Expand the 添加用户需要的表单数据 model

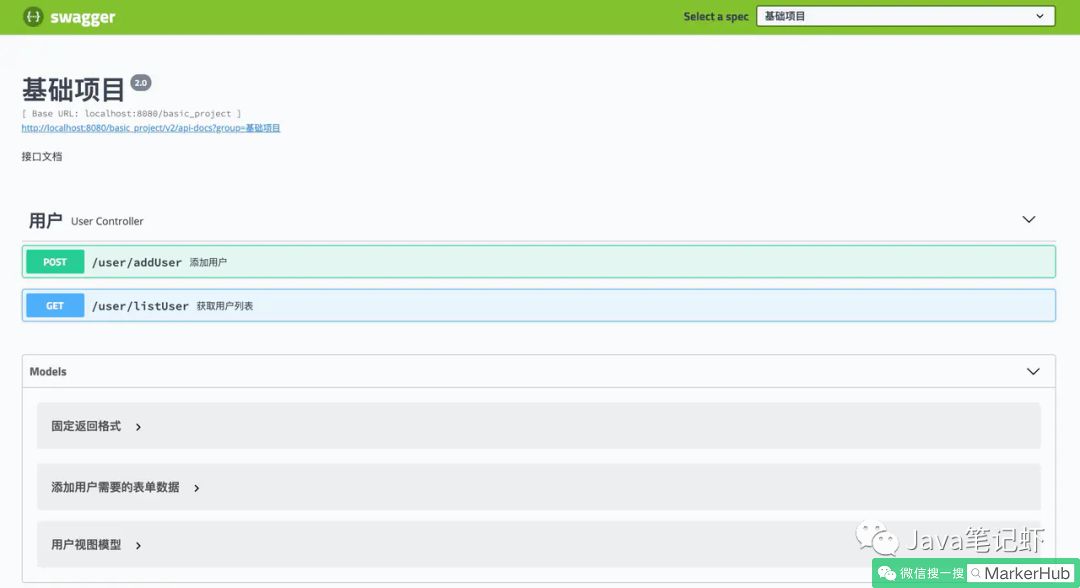pyautogui.click(x=539, y=487)
